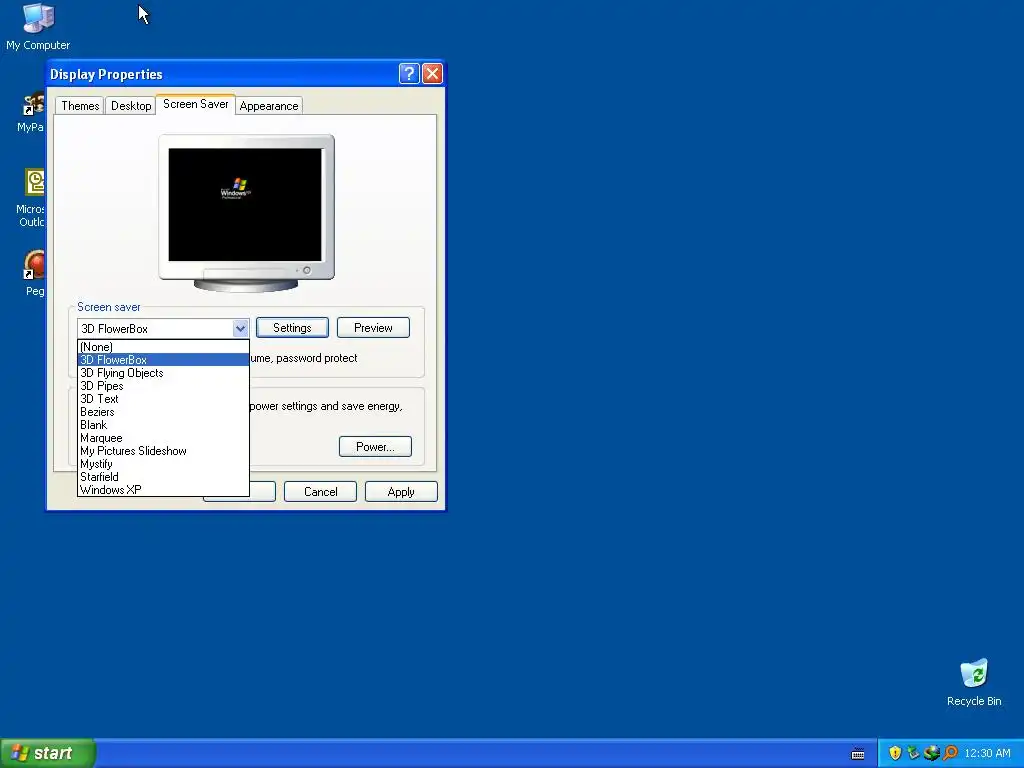1024x768 pixels.
Task: Click the security shield tray icon
Action: [x=895, y=753]
